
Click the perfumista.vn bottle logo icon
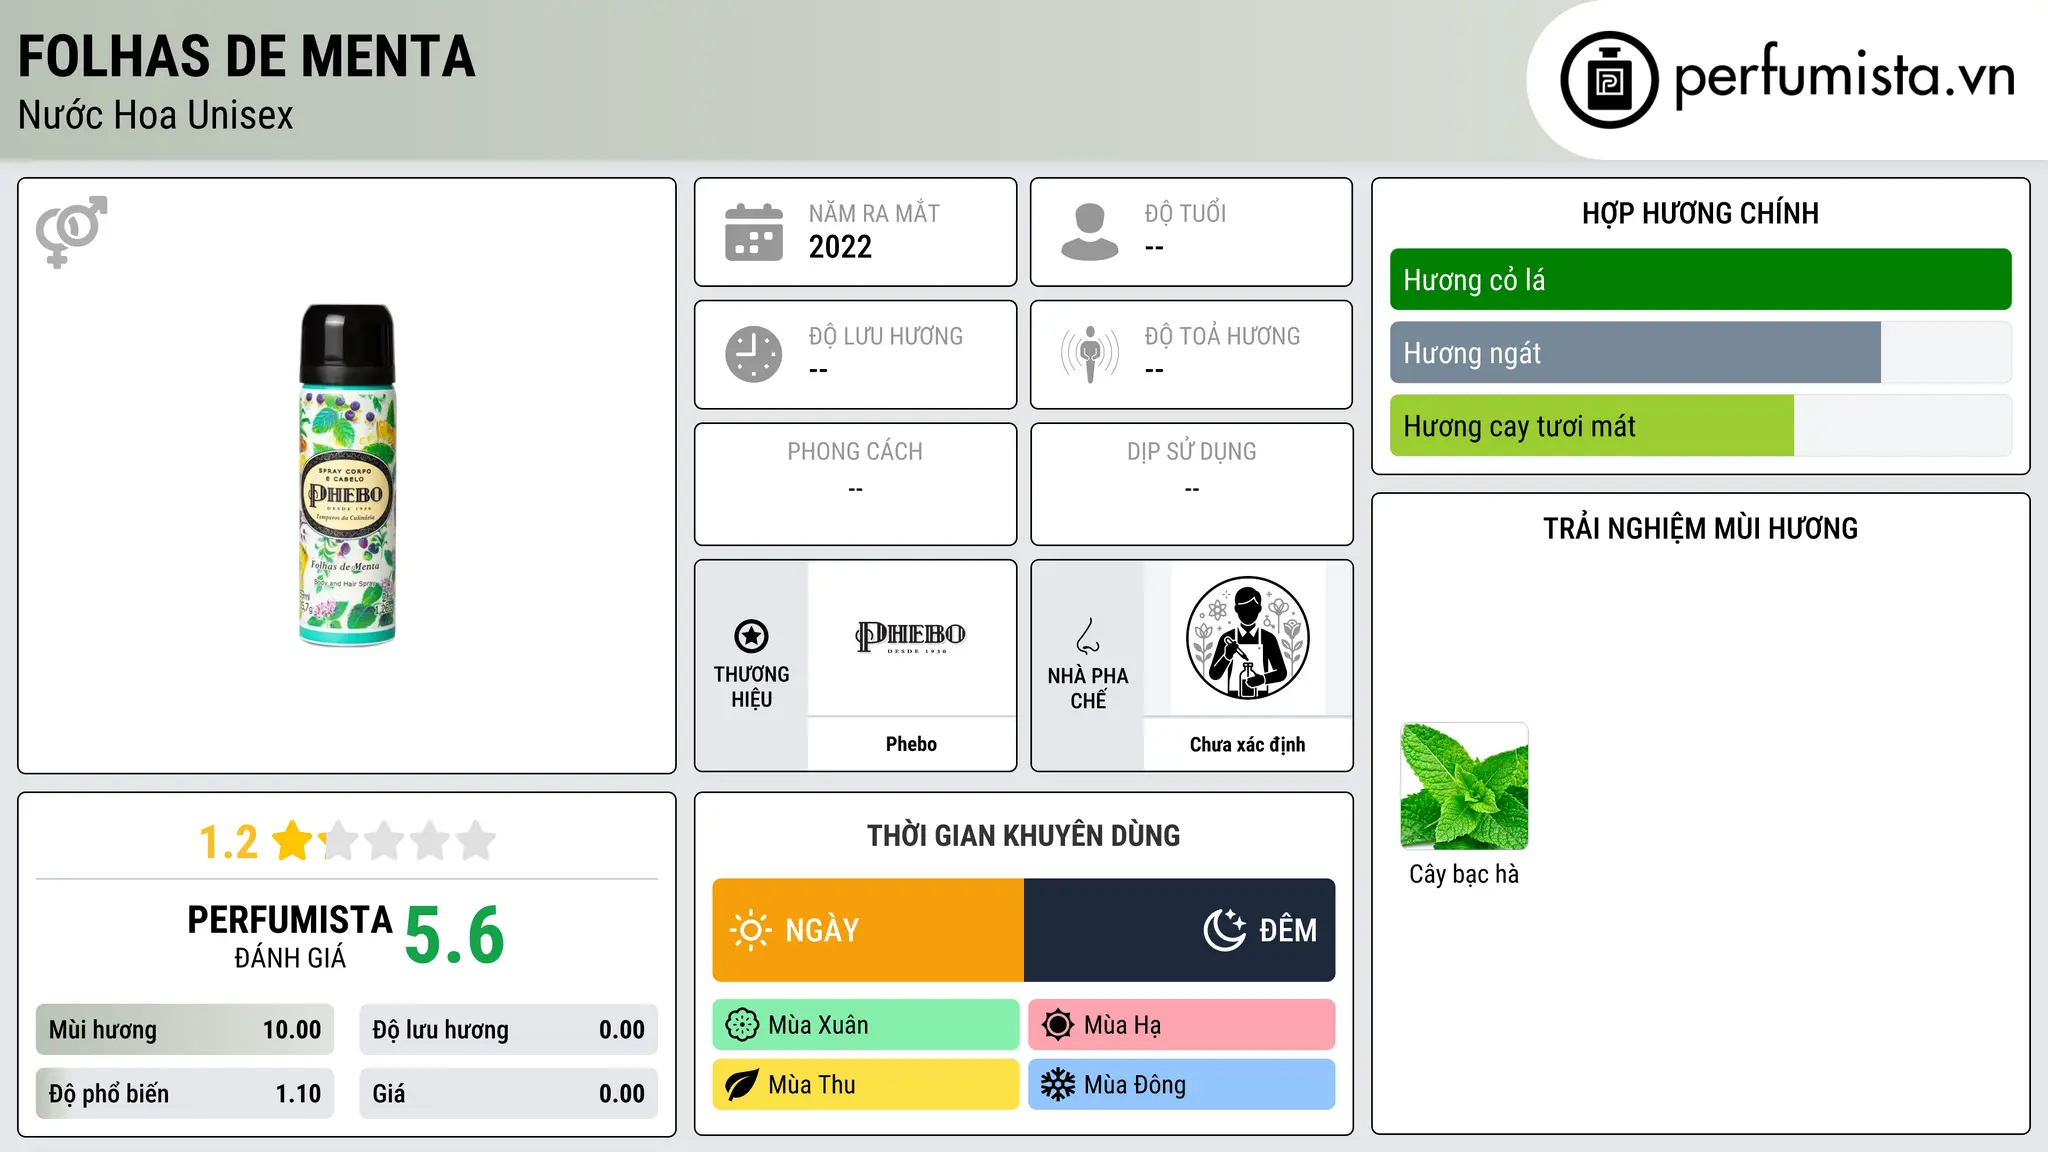point(1609,80)
